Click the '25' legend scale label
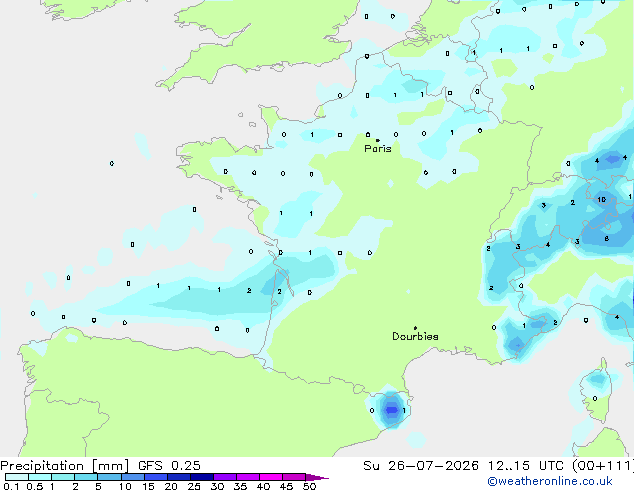 pos(194,486)
